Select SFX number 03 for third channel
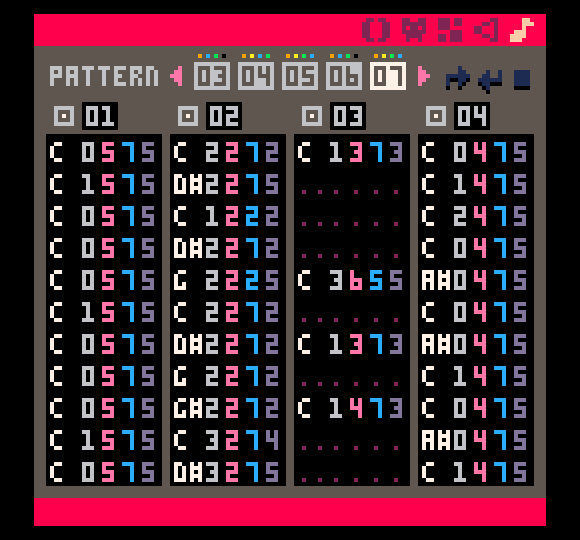The height and width of the screenshot is (540, 580). coord(348,116)
